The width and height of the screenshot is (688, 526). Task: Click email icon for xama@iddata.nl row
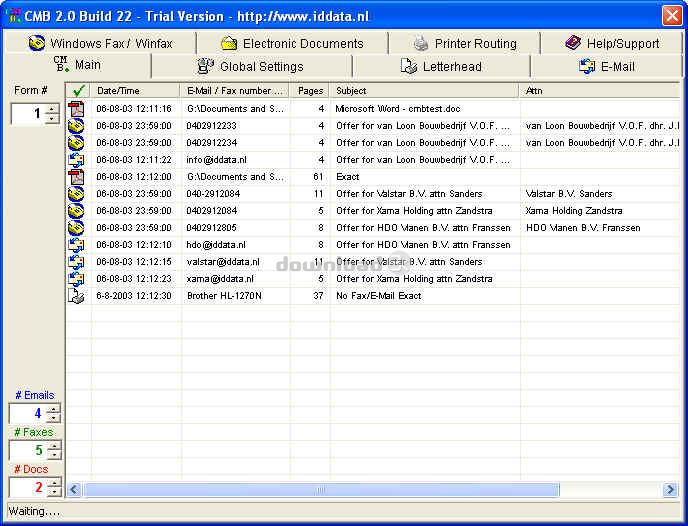coord(76,279)
